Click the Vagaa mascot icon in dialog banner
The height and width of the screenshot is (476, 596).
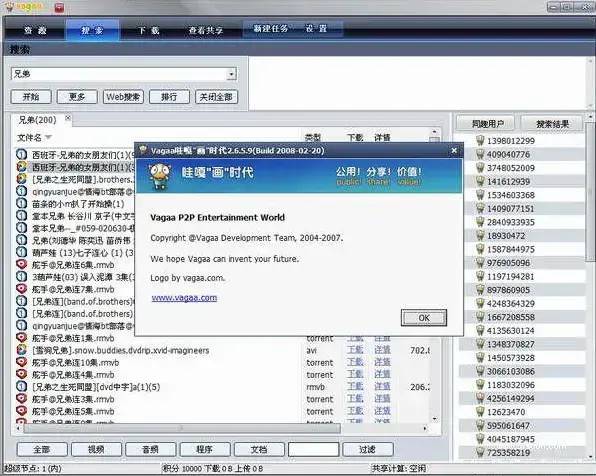[x=160, y=176]
